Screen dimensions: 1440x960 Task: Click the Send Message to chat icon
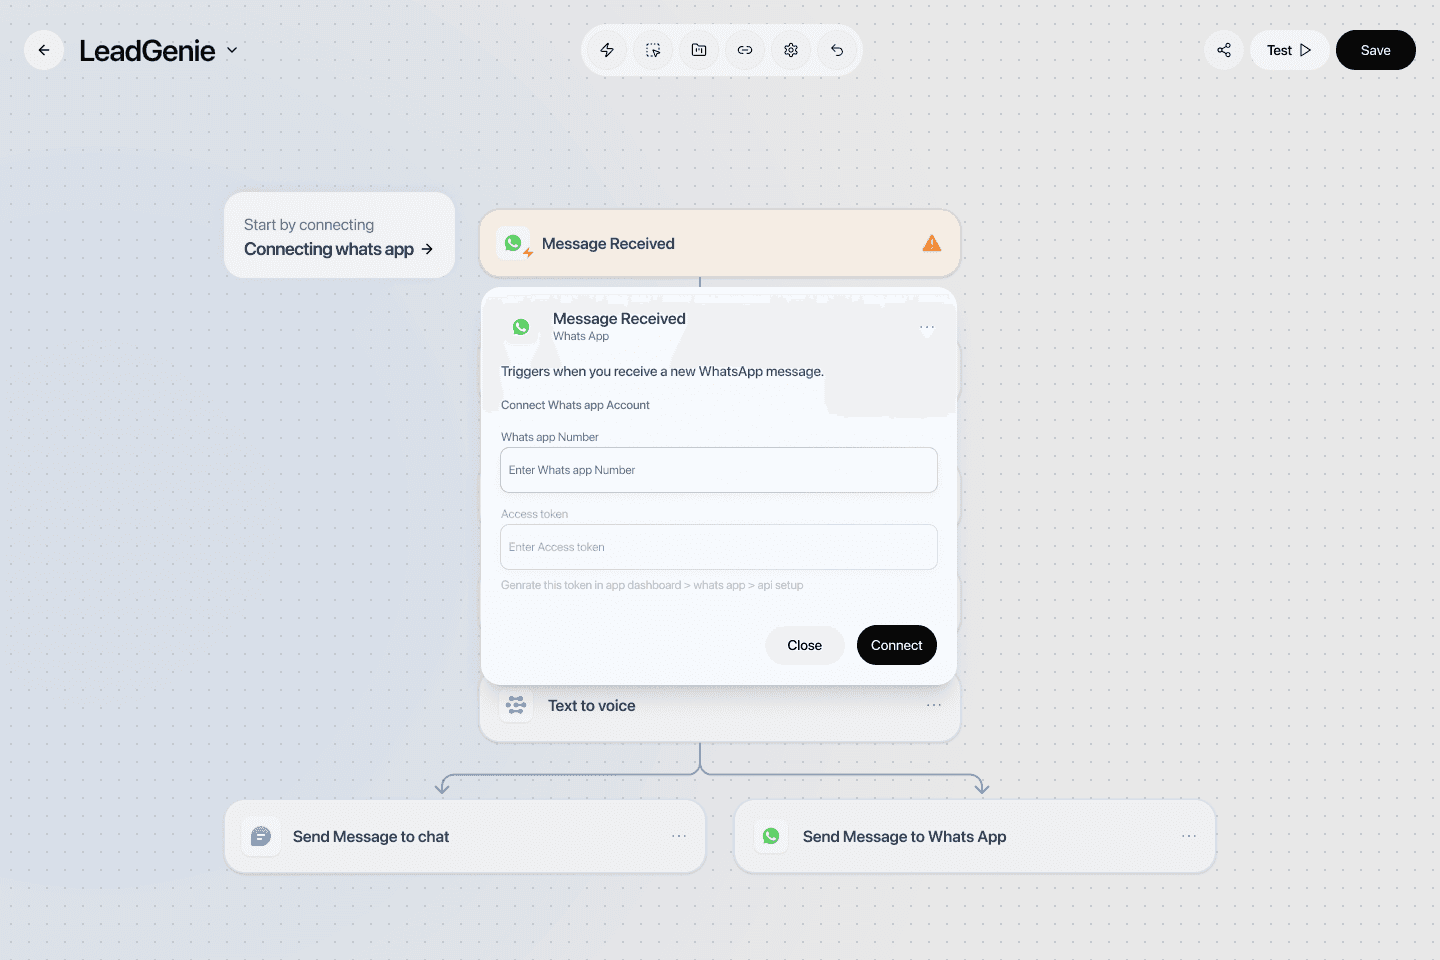coord(261,836)
